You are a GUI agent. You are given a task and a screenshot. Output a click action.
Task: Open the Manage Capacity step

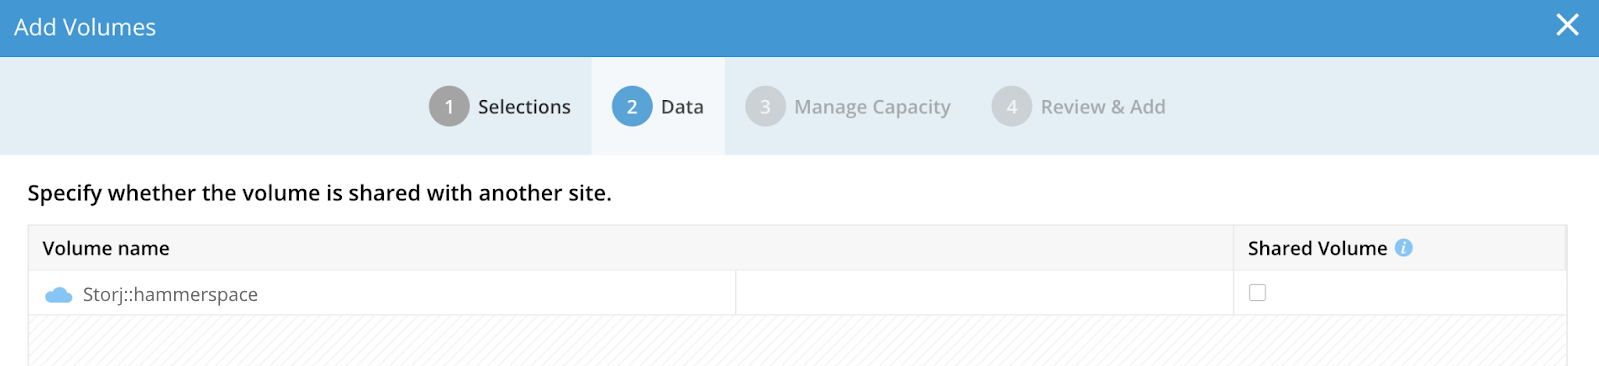[872, 107]
